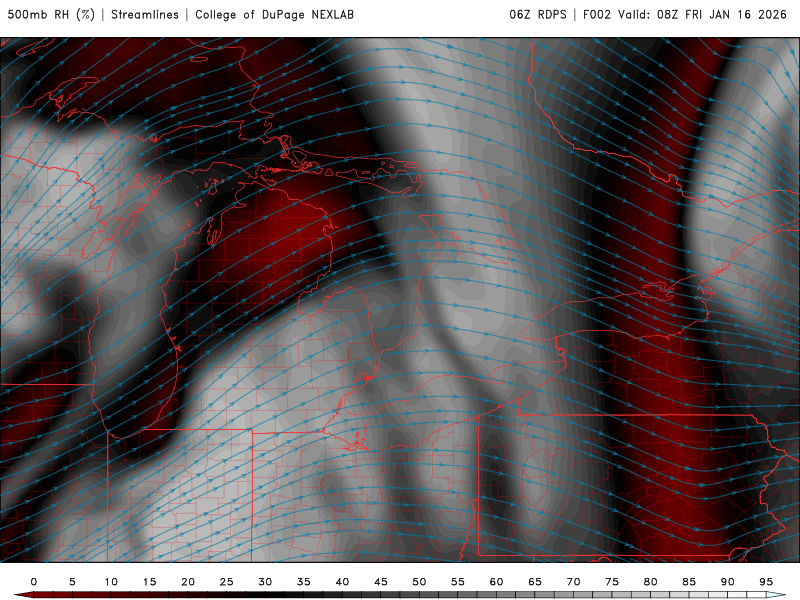800x600 pixels.
Task: Click the "30" colorbar scale label
Action: tap(265, 582)
